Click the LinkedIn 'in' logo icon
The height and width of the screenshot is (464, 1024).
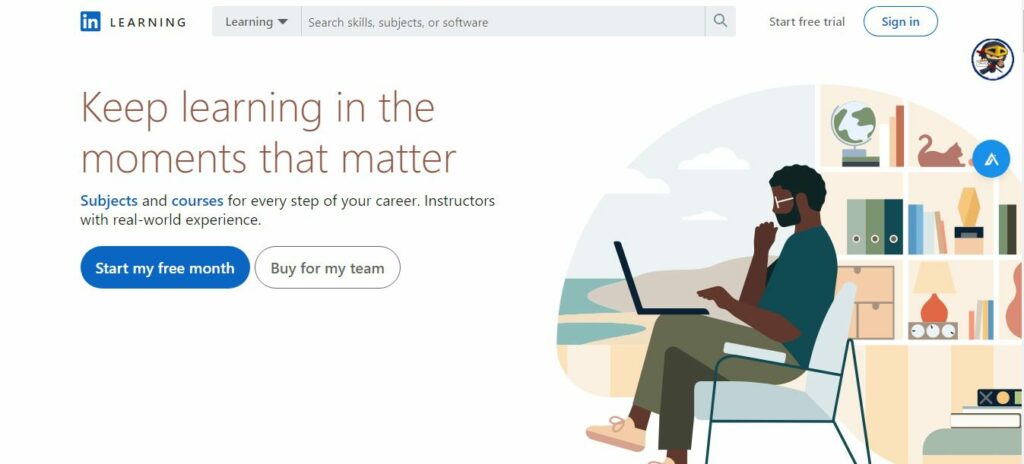click(90, 22)
